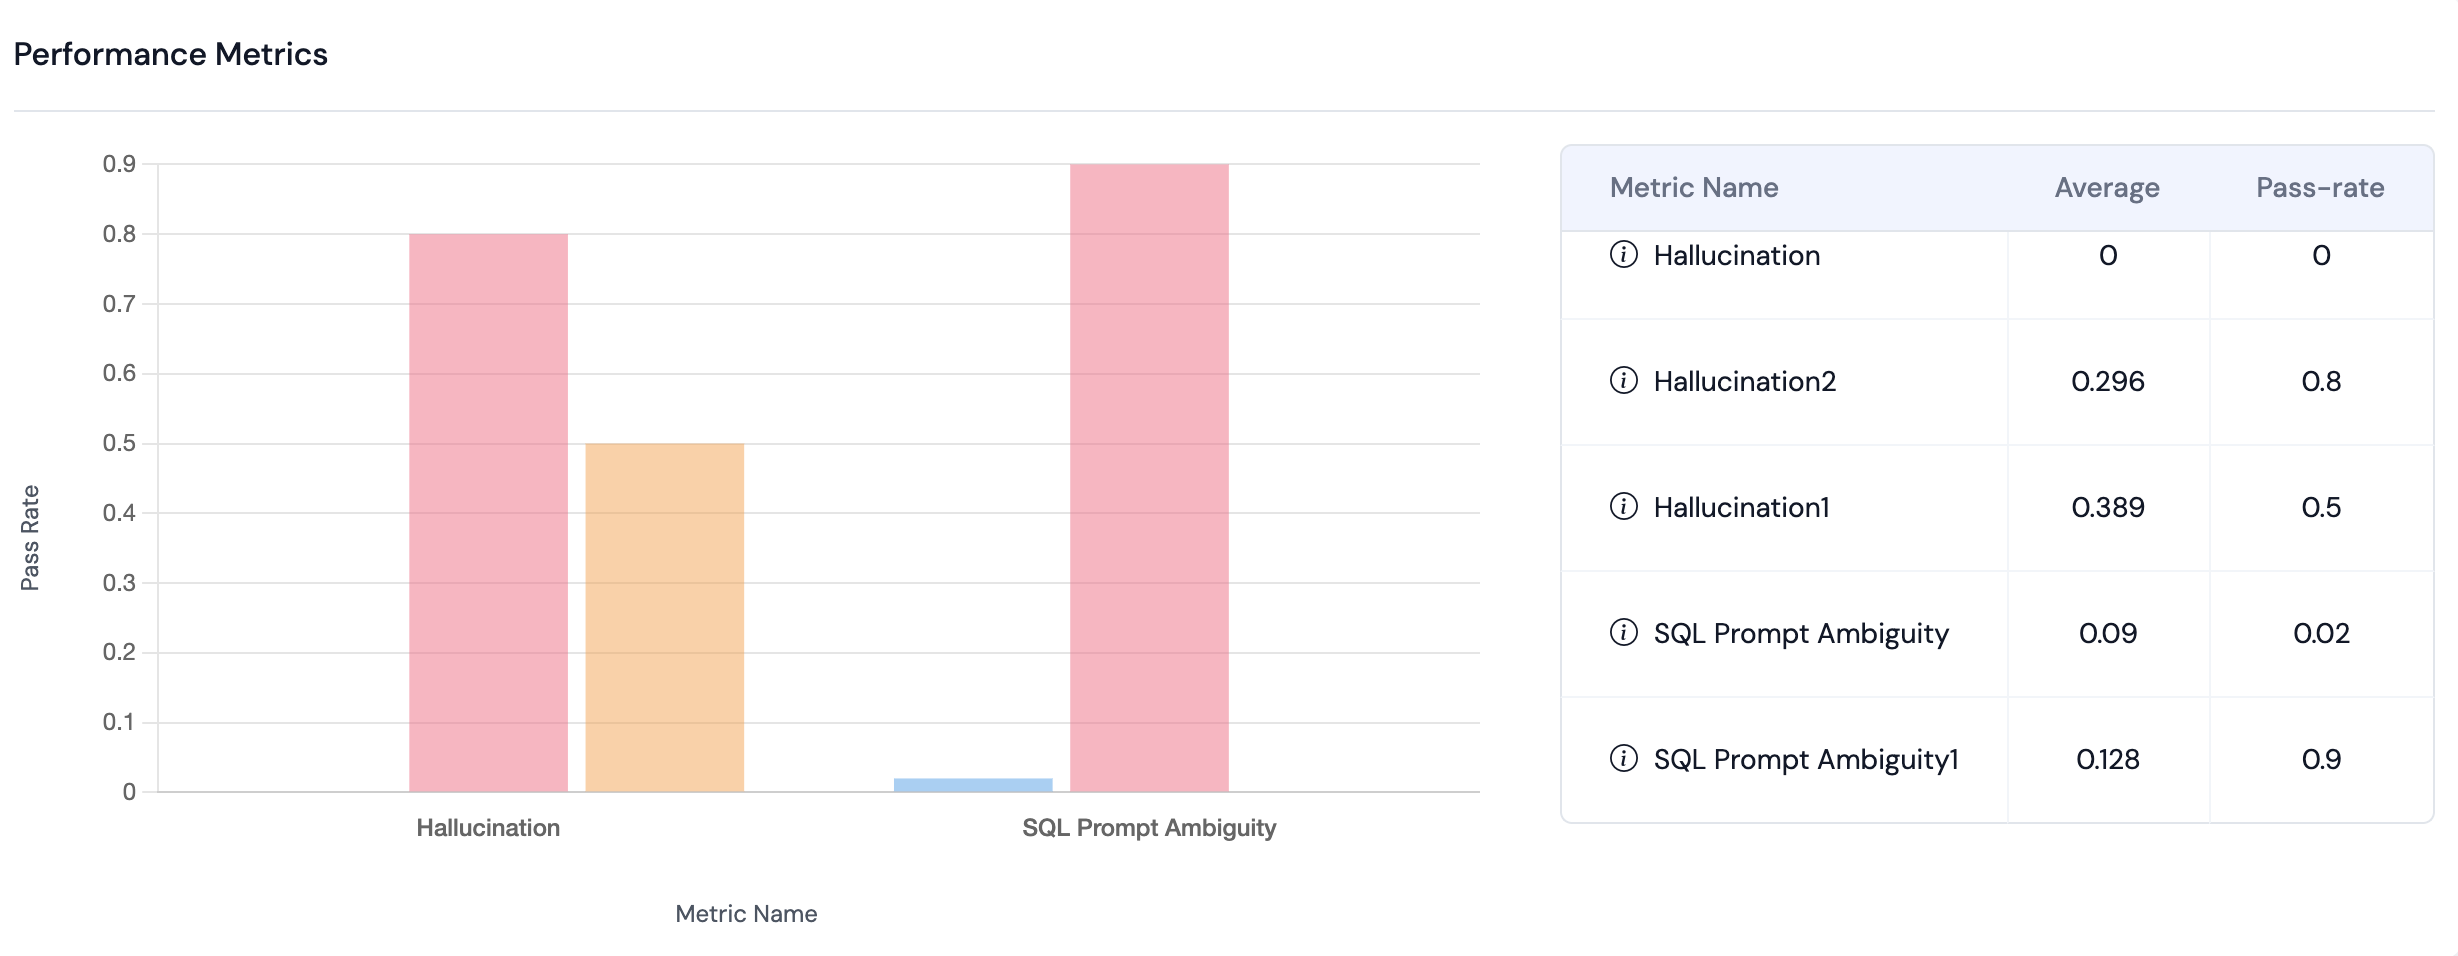Click the info icon beside SQL Prompt Ambiguity
Image resolution: width=2458 pixels, height=956 pixels.
tap(1623, 633)
